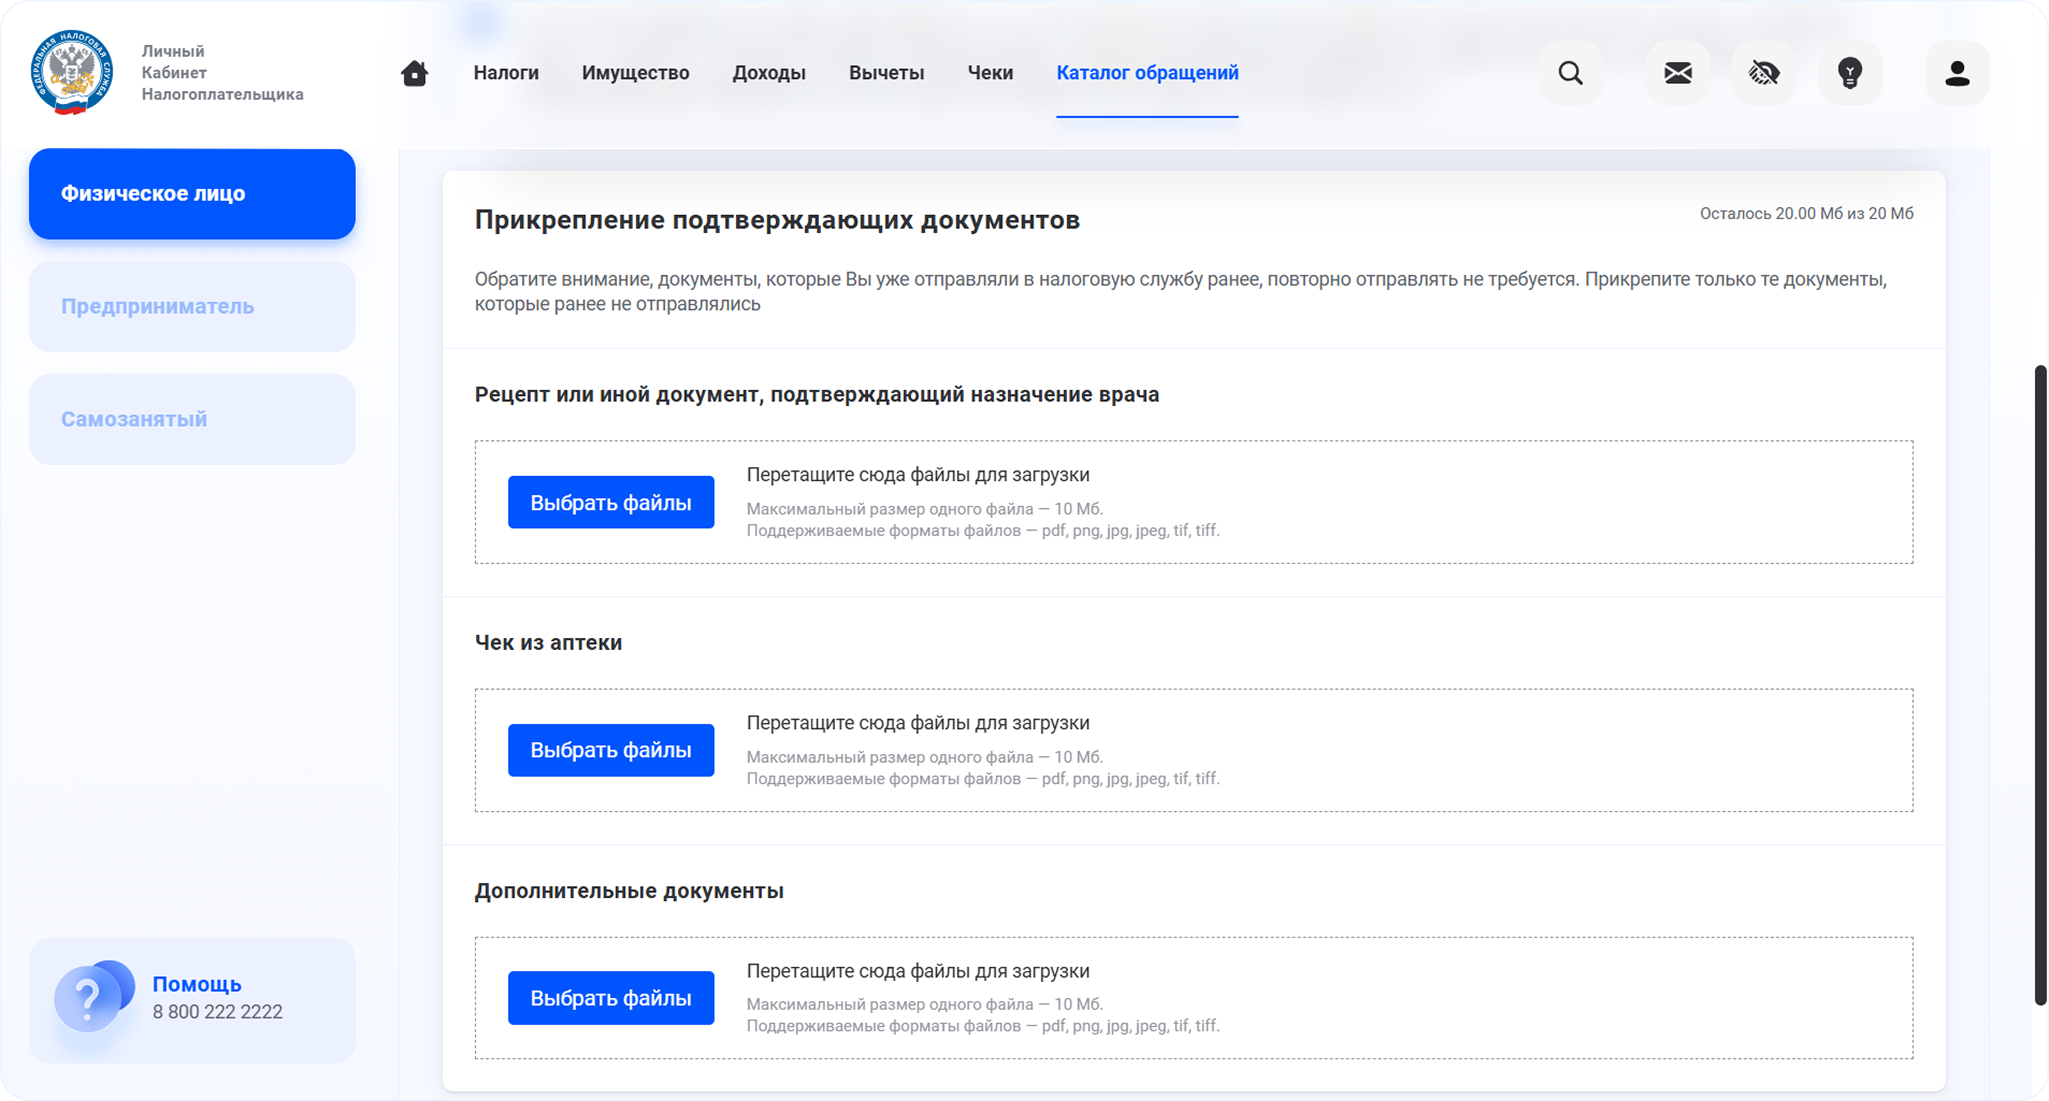Viewport: 2049px width, 1101px height.
Task: Open Доходы menu item
Action: 768,73
